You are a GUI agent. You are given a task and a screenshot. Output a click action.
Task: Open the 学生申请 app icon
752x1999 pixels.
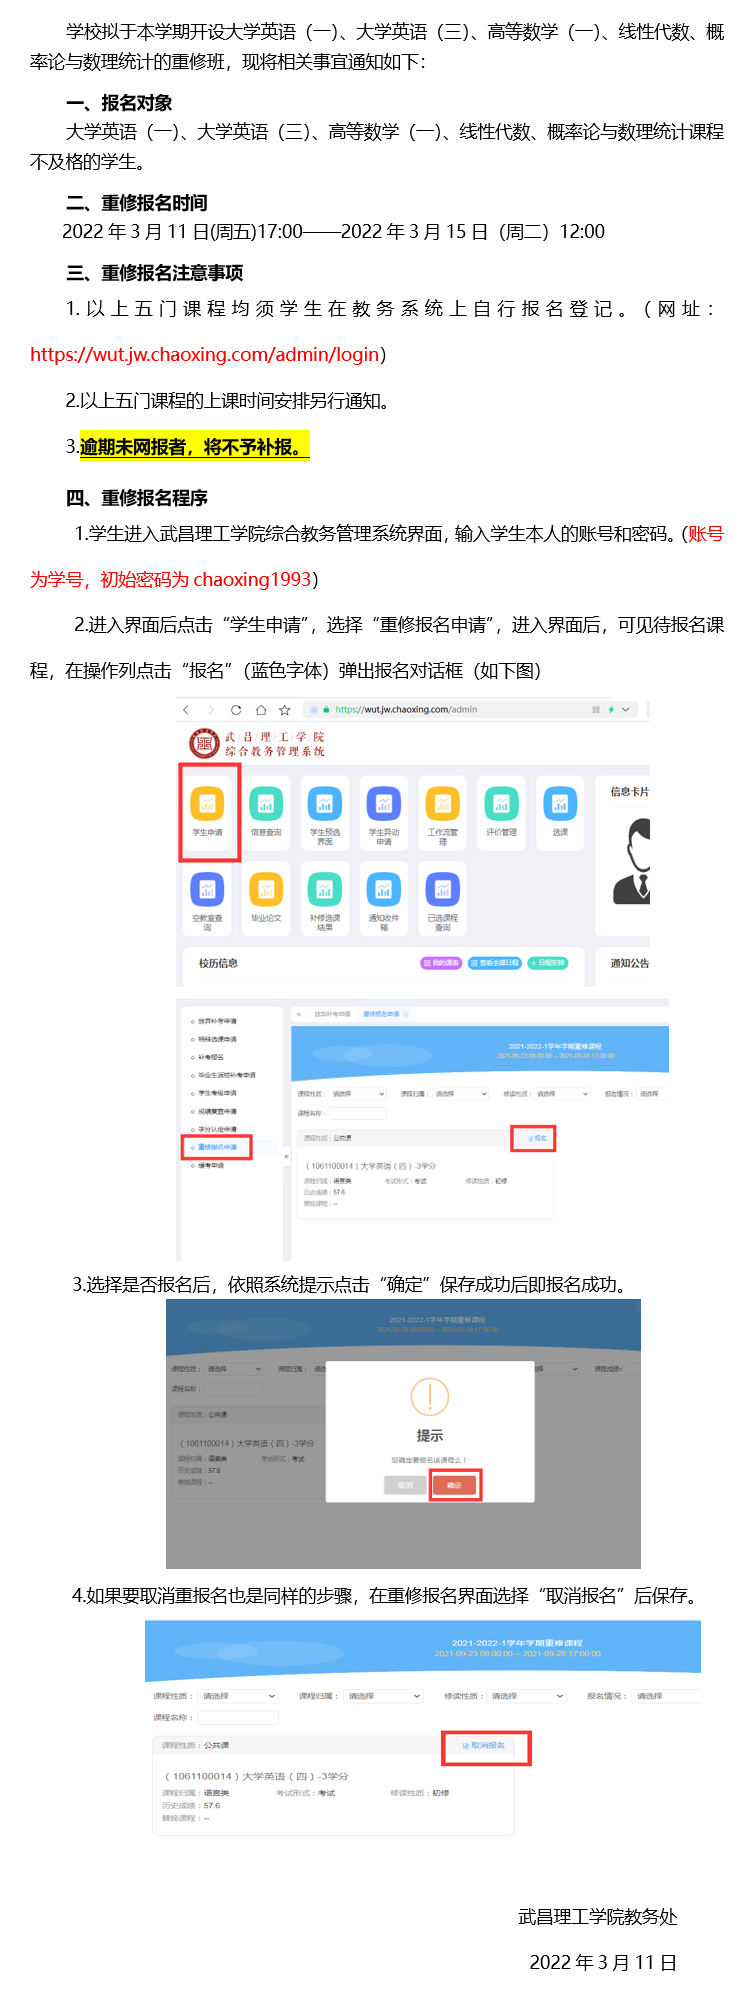(207, 803)
